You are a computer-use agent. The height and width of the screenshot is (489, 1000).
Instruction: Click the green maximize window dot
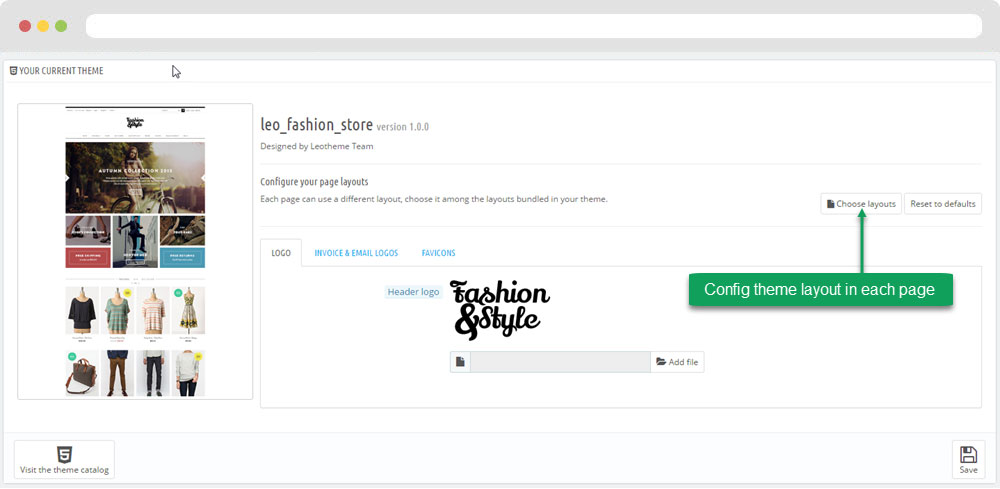click(61, 26)
